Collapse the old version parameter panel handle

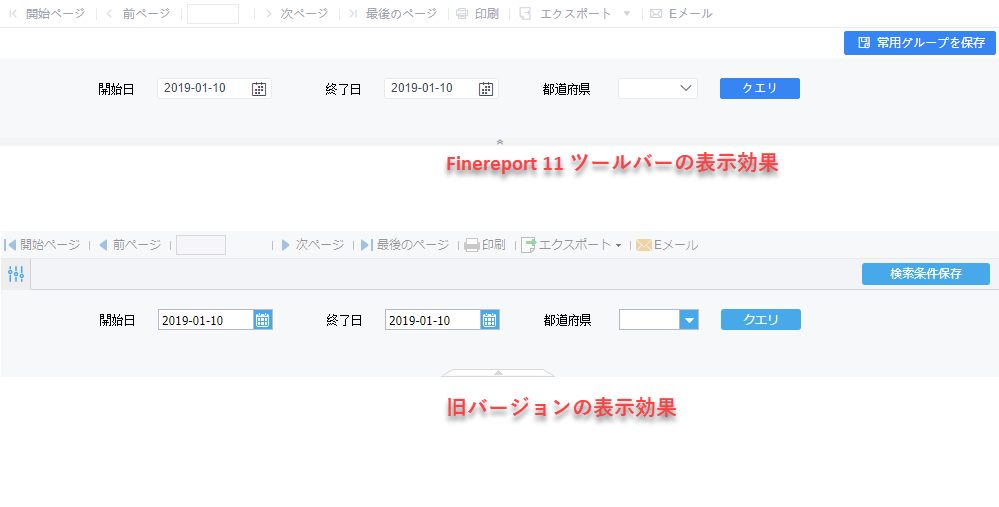pyautogui.click(x=498, y=373)
